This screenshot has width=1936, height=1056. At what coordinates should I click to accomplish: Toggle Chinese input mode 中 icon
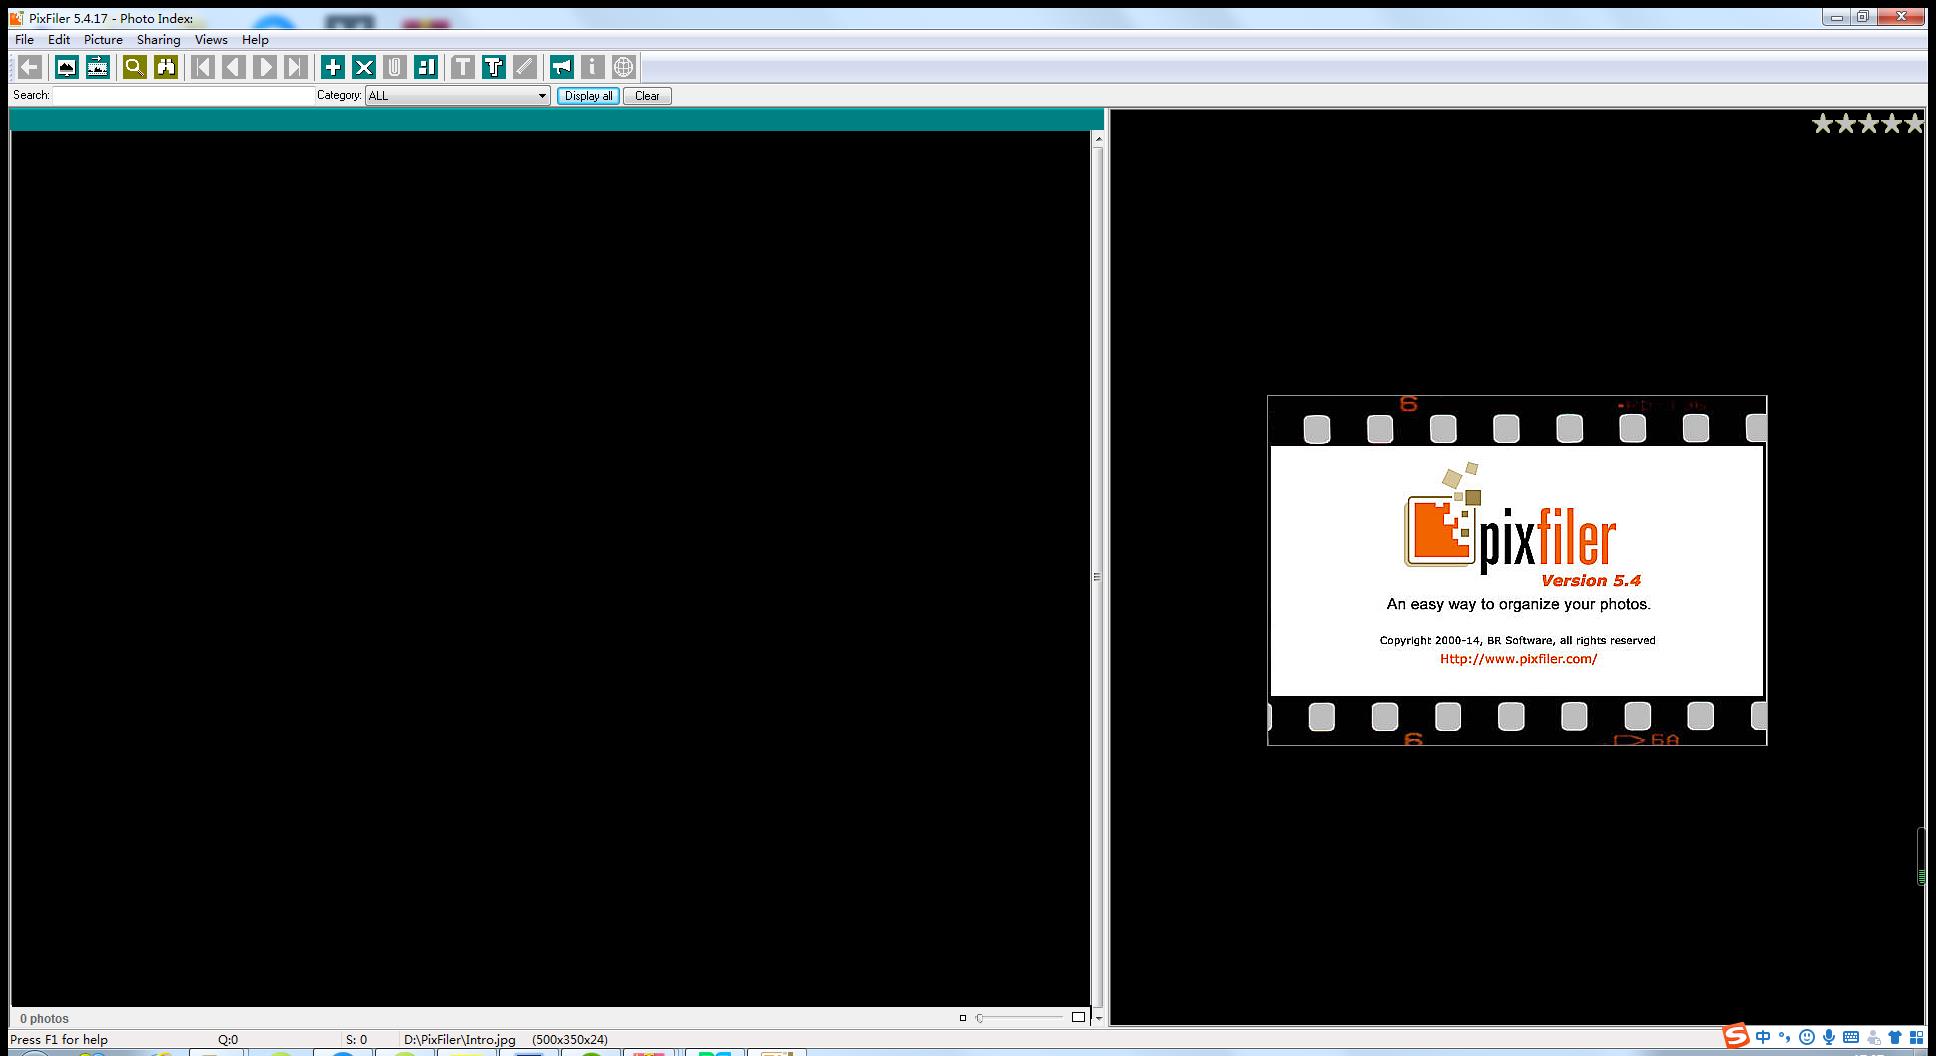pyautogui.click(x=1763, y=1038)
